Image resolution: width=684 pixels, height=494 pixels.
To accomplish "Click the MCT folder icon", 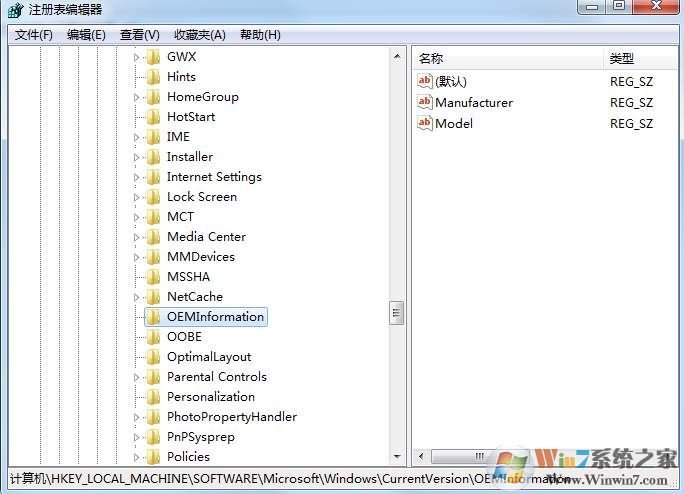I will click(x=154, y=217).
